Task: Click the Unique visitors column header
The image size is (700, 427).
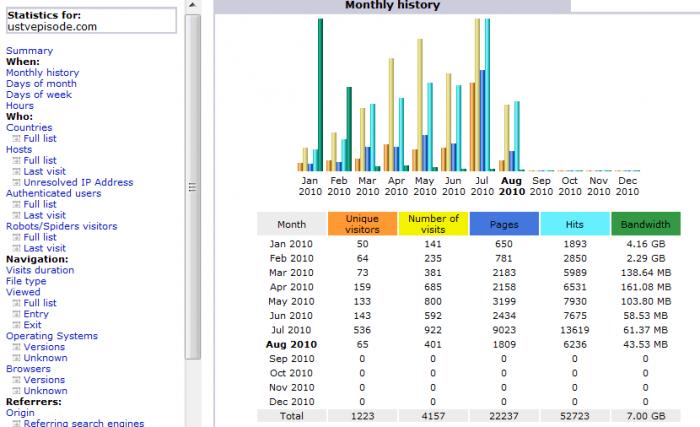Action: click(362, 224)
